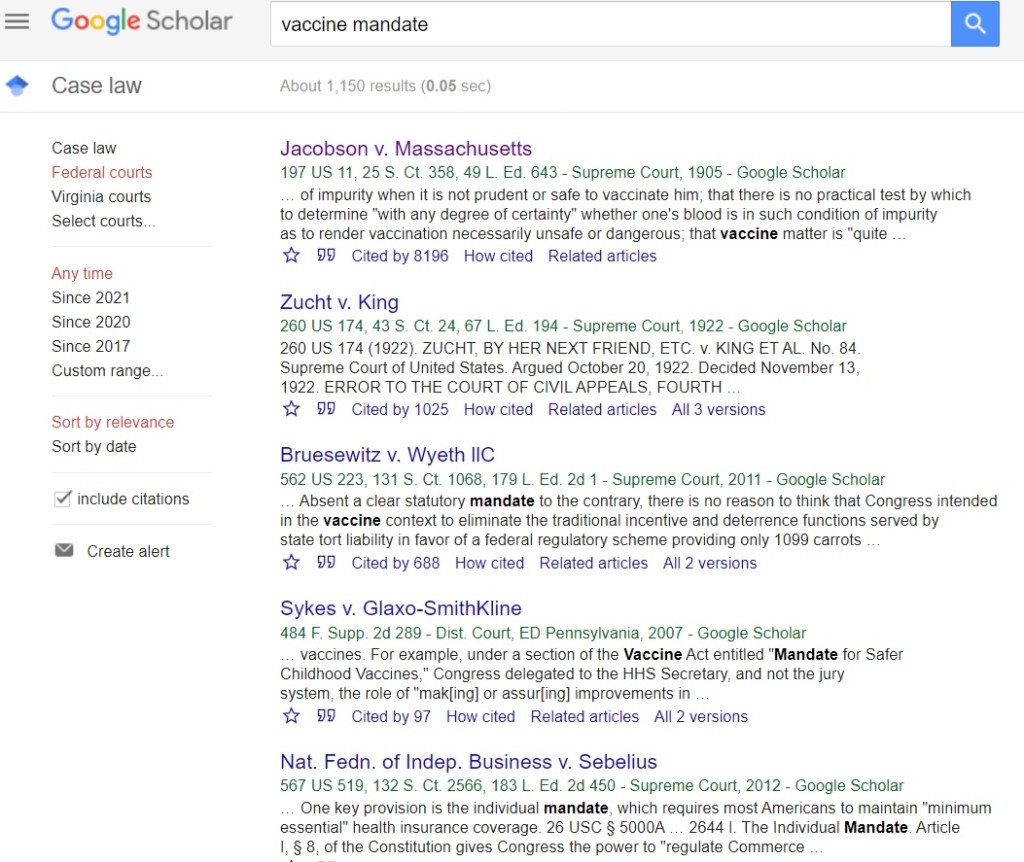Image resolution: width=1024 pixels, height=862 pixels.
Task: Click the blue search magnifier button
Action: pyautogui.click(x=975, y=24)
